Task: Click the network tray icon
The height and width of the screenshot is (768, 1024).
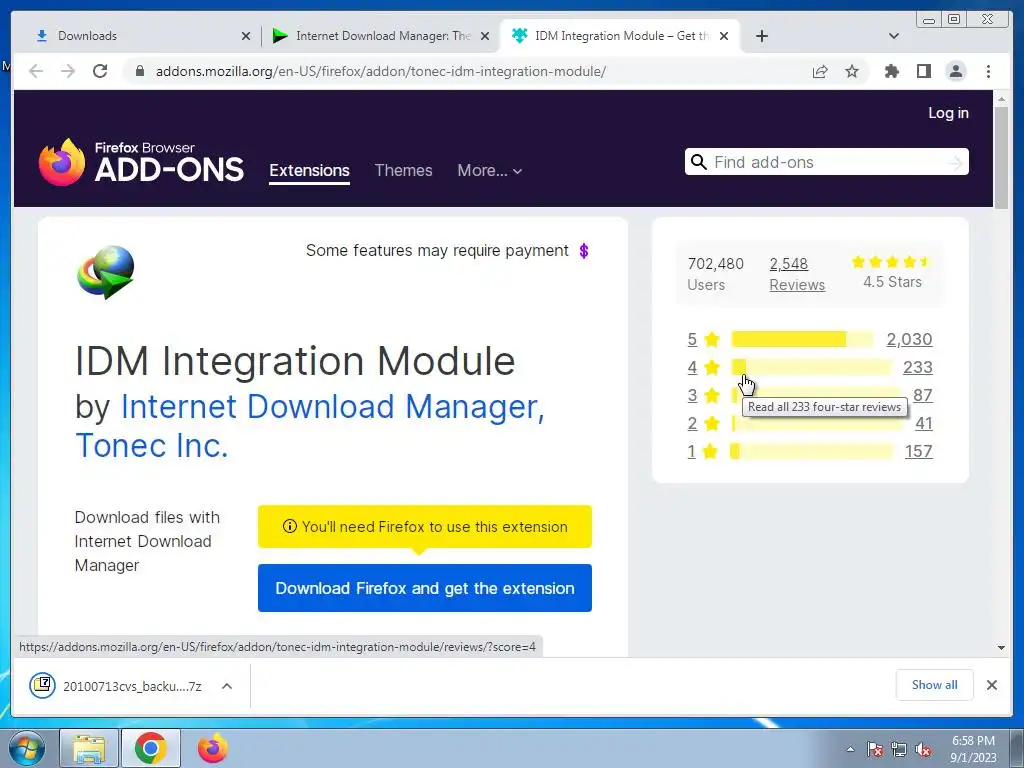Action: tap(899, 749)
